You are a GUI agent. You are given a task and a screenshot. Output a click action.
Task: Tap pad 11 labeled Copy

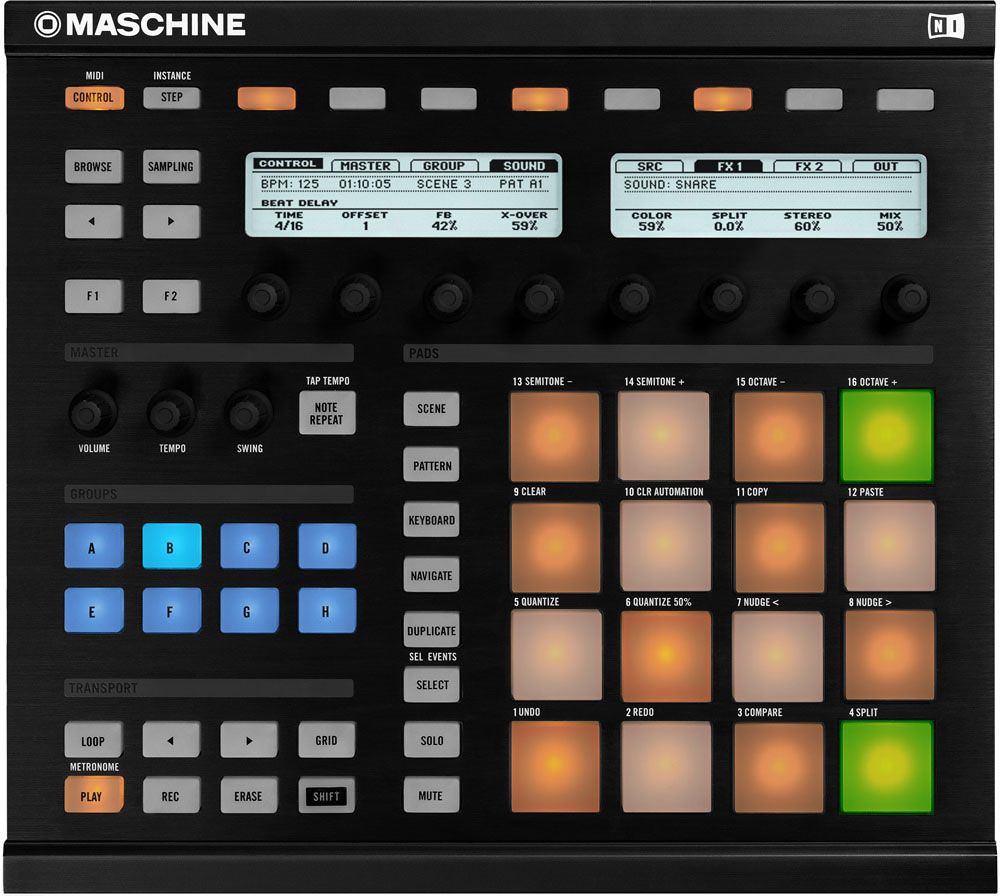click(x=779, y=547)
